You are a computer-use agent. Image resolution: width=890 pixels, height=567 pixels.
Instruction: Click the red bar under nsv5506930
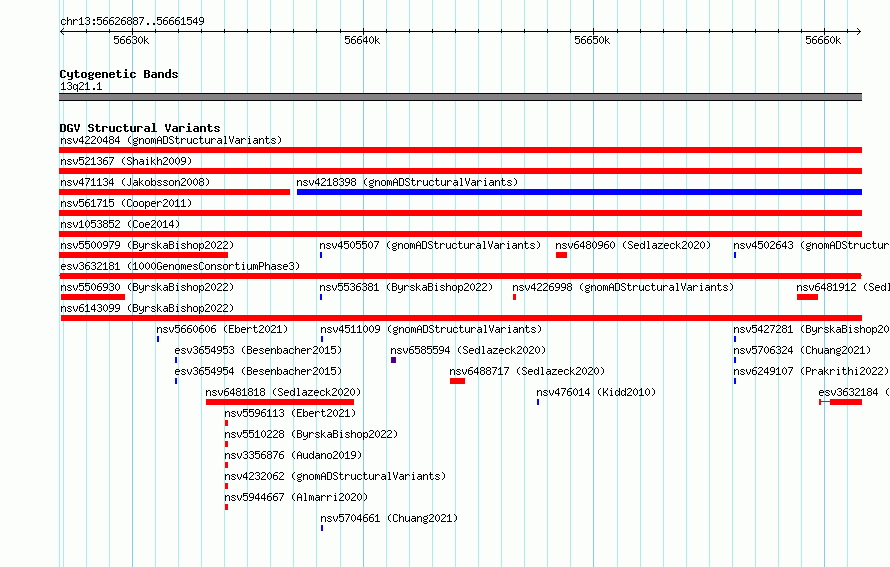[93, 297]
